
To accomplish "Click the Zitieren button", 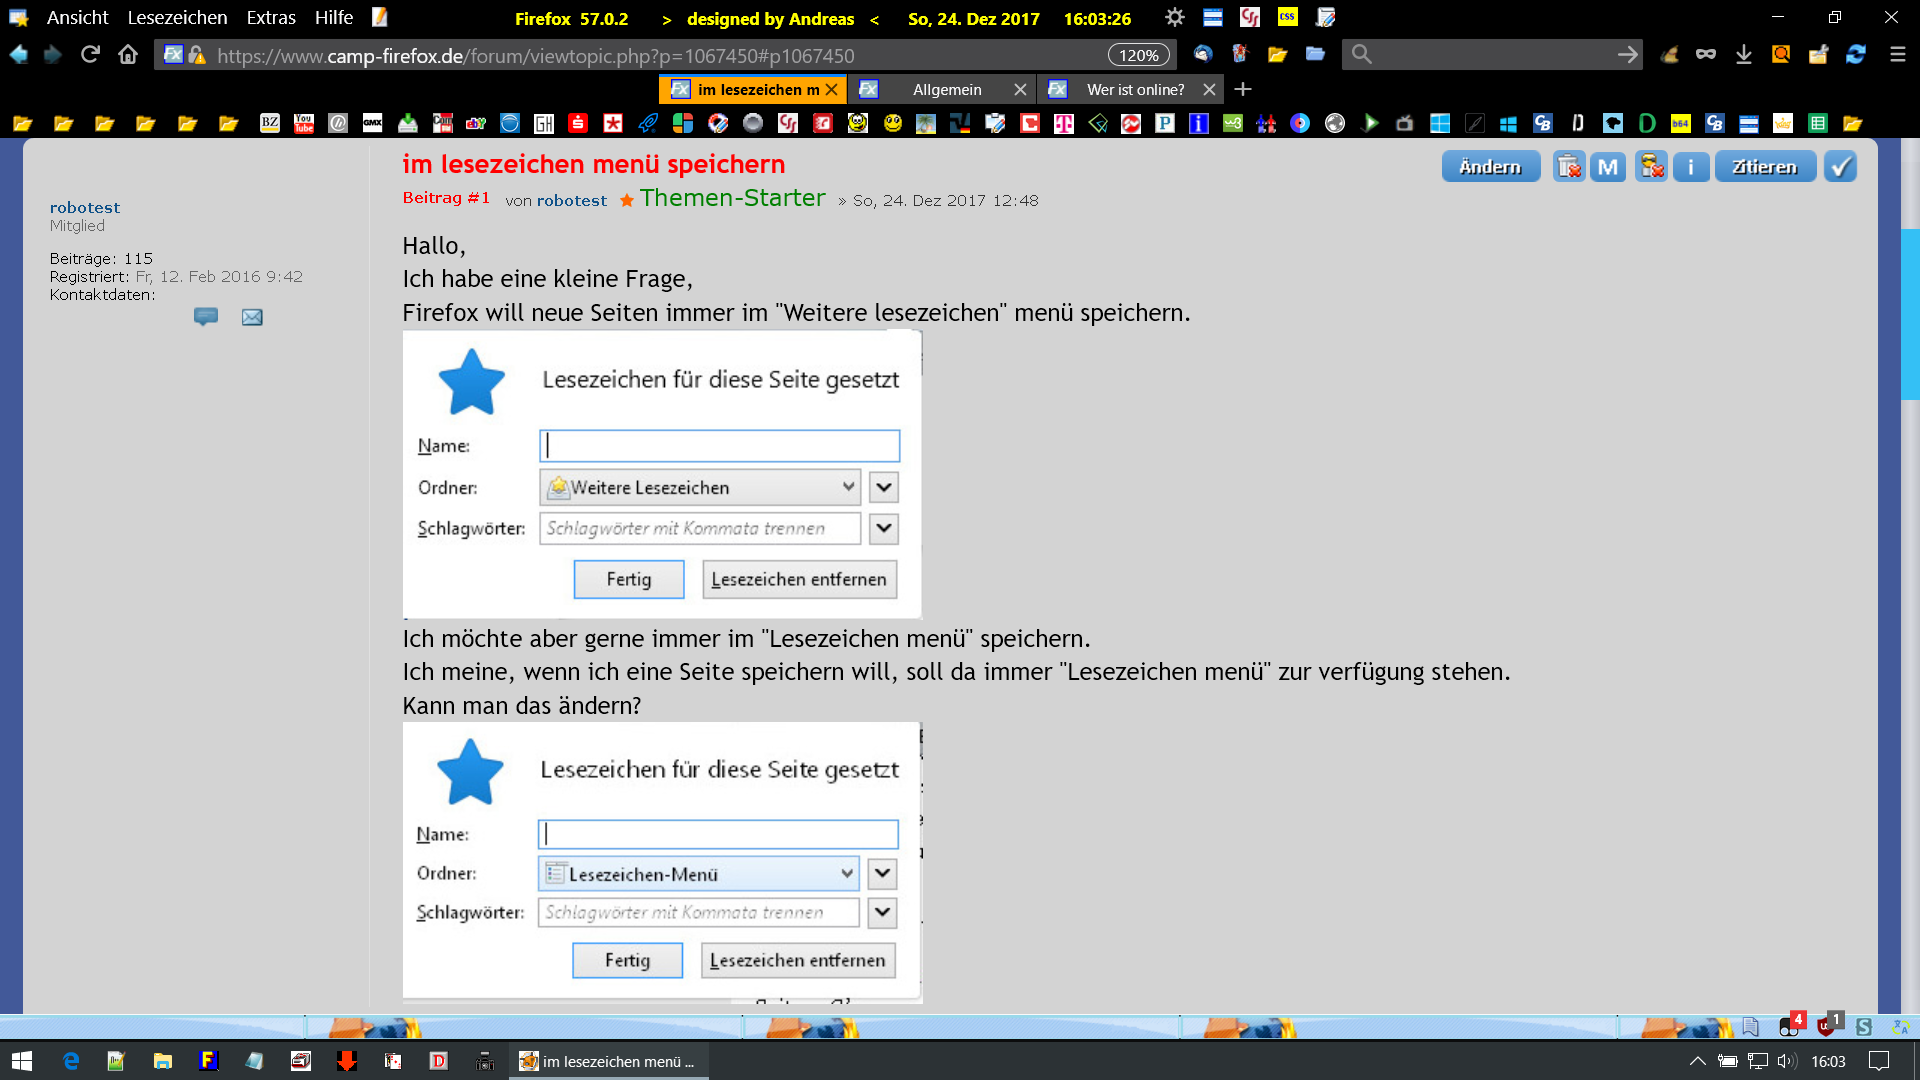I will [x=1764, y=167].
